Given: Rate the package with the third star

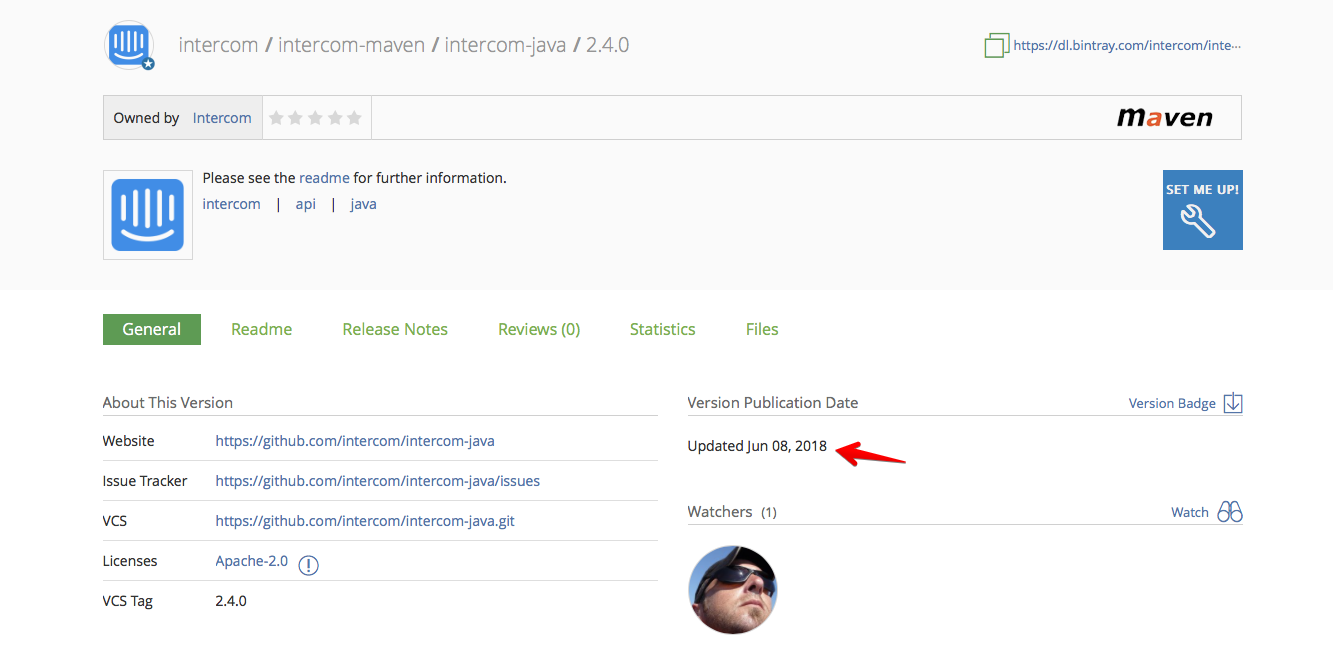Looking at the screenshot, I should (x=315, y=118).
